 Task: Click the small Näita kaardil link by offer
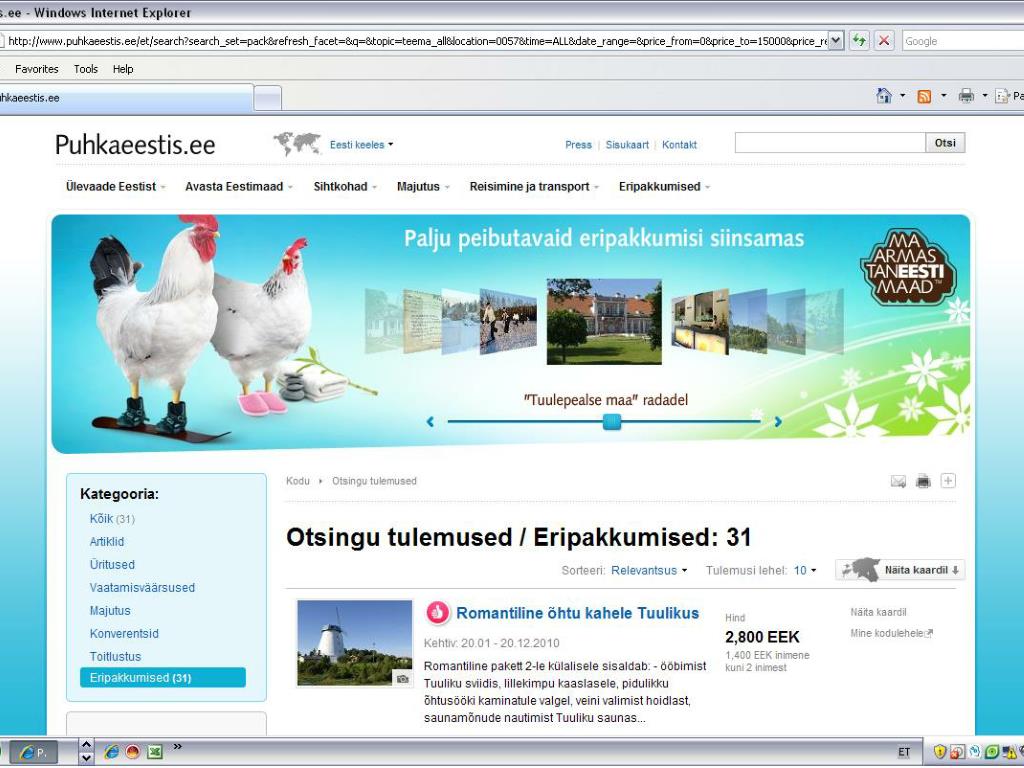[878, 612]
